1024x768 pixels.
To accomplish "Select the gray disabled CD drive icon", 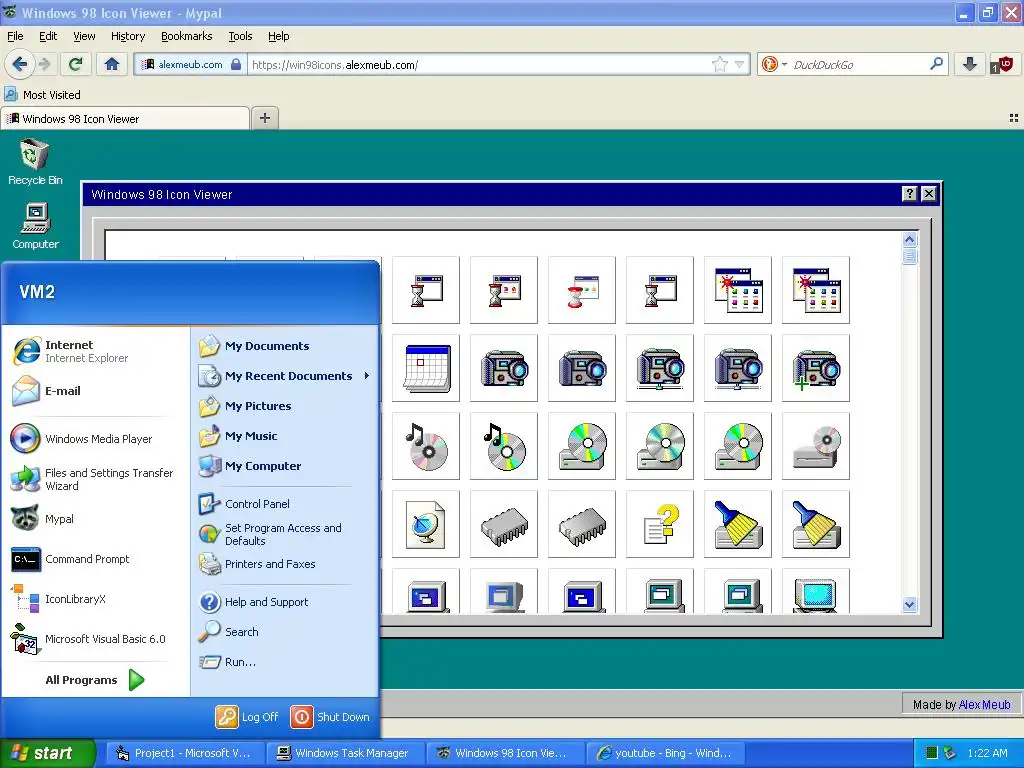I will [816, 446].
